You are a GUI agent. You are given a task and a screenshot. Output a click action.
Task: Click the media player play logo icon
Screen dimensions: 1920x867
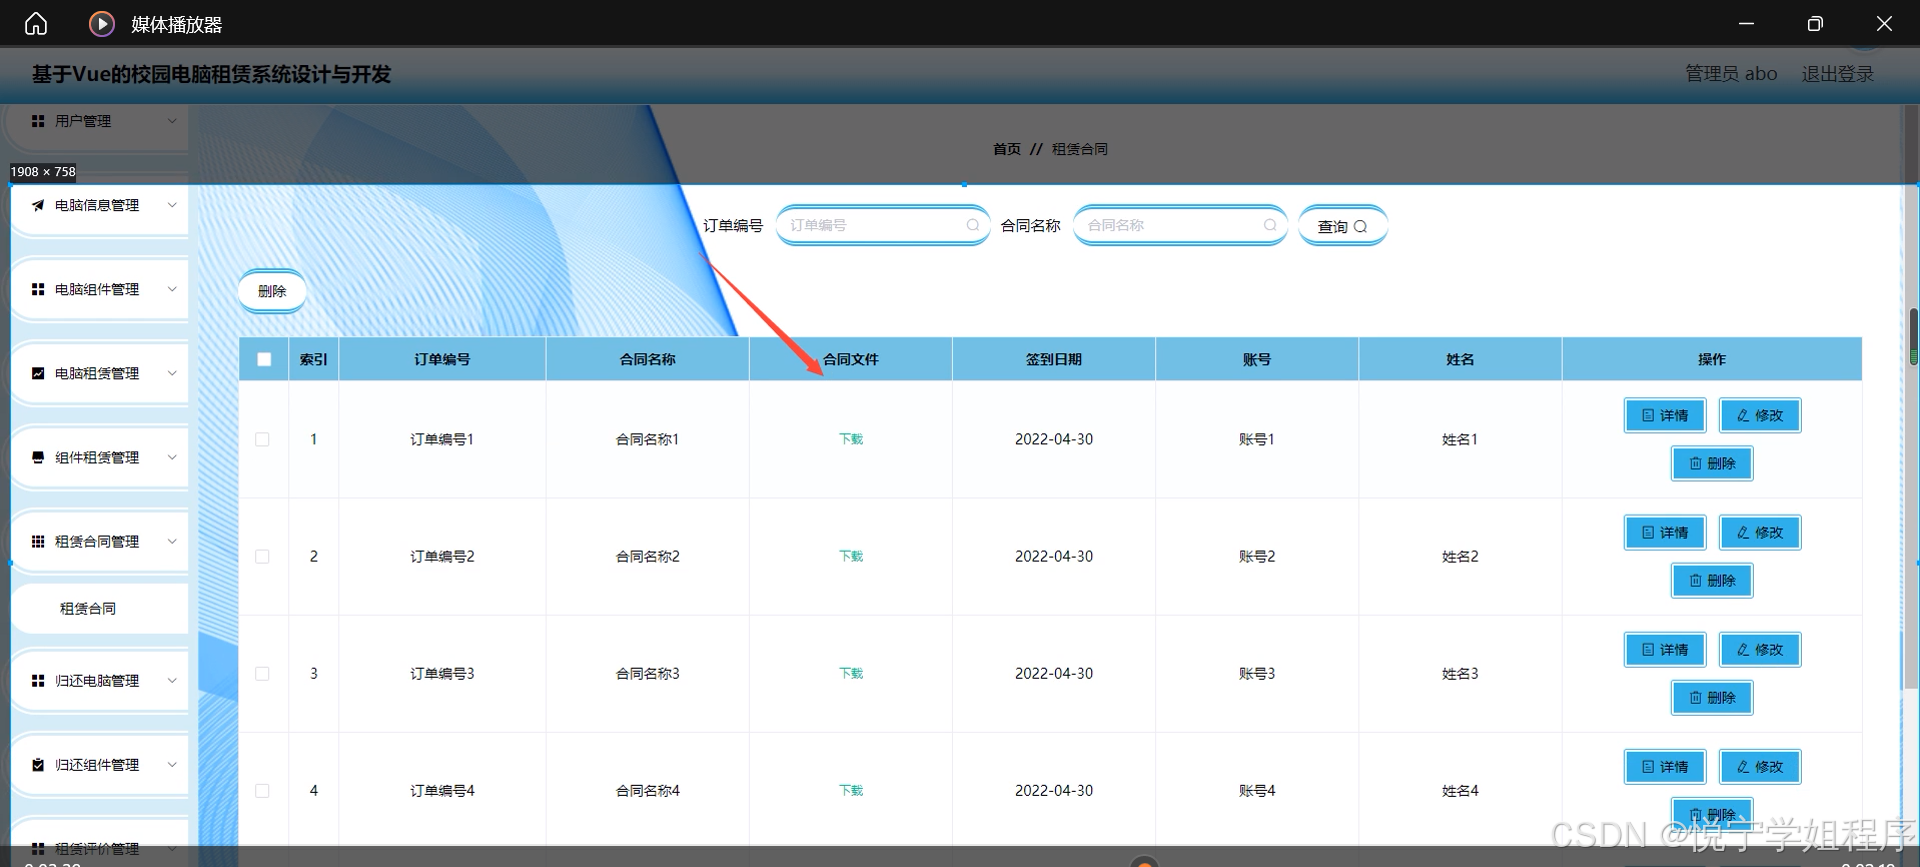[x=102, y=24]
